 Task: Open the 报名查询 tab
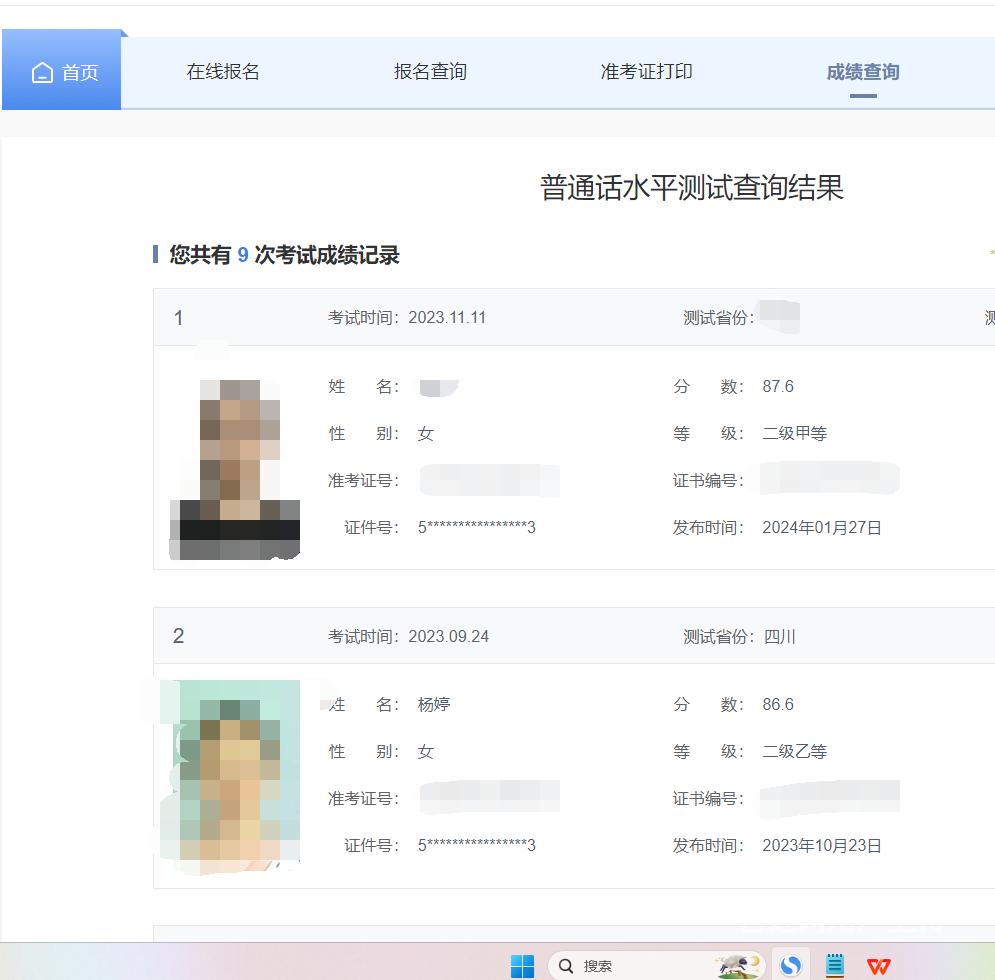[430, 72]
